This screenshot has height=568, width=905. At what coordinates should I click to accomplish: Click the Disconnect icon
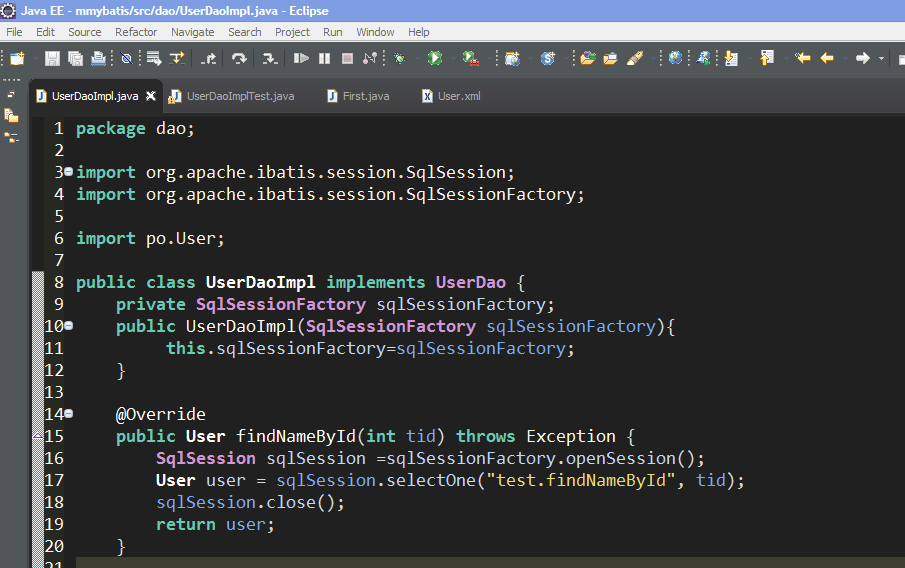(x=370, y=58)
